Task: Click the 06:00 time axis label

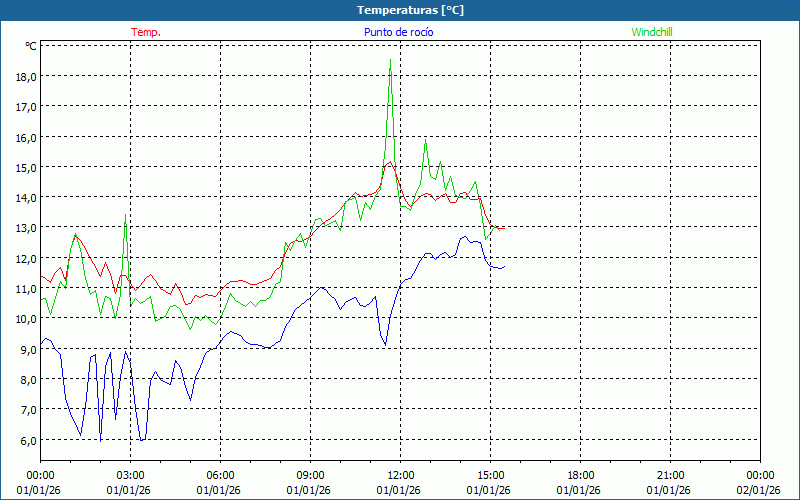Action: click(220, 475)
